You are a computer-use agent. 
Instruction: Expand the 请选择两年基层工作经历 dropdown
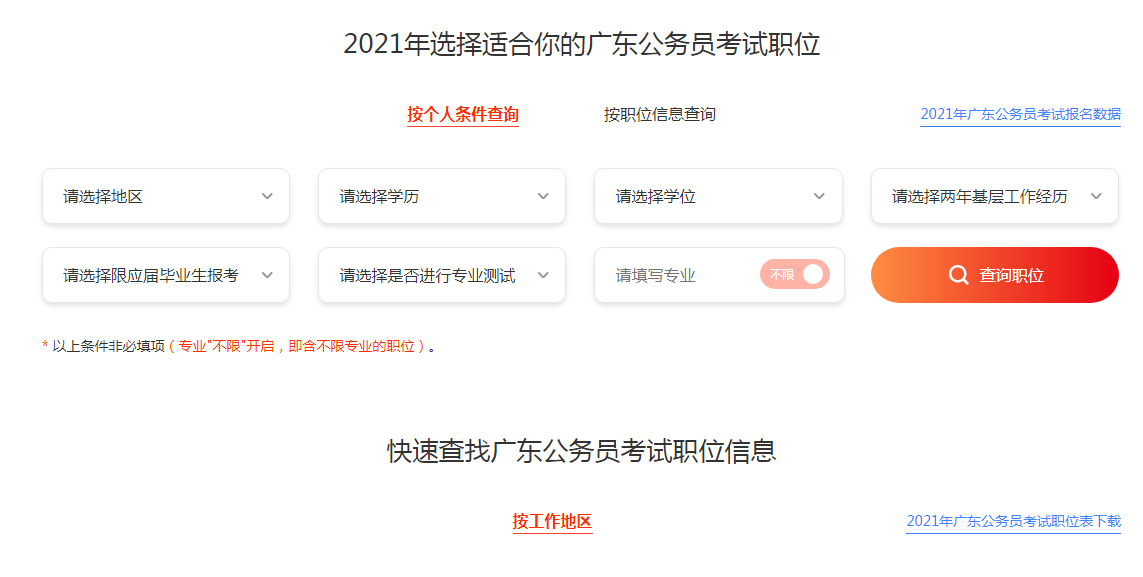[980, 196]
